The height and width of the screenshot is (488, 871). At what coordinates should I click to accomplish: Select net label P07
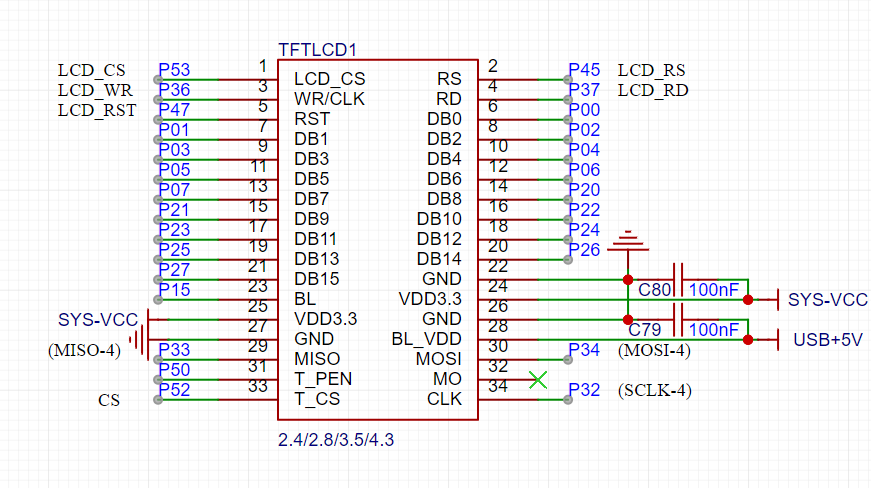tap(174, 190)
